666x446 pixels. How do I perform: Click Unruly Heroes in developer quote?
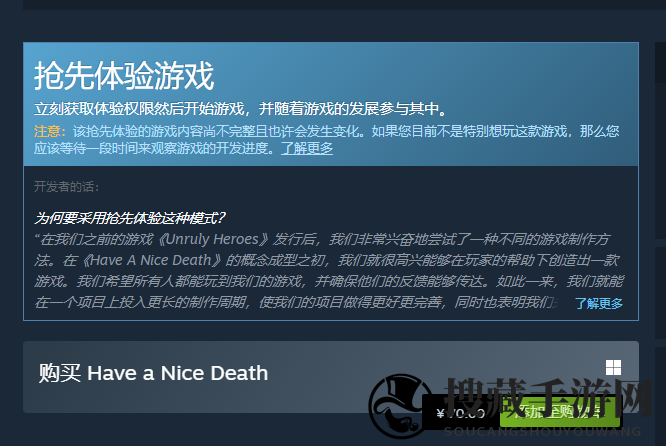click(x=212, y=239)
